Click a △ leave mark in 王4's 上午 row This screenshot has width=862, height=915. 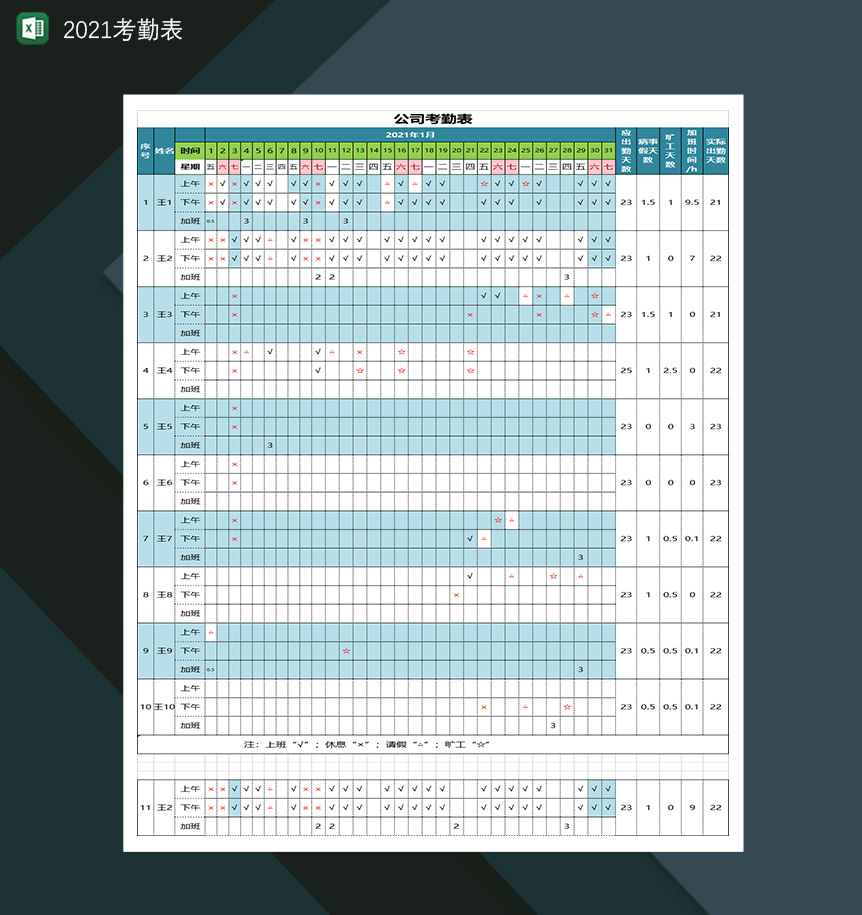pos(247,351)
